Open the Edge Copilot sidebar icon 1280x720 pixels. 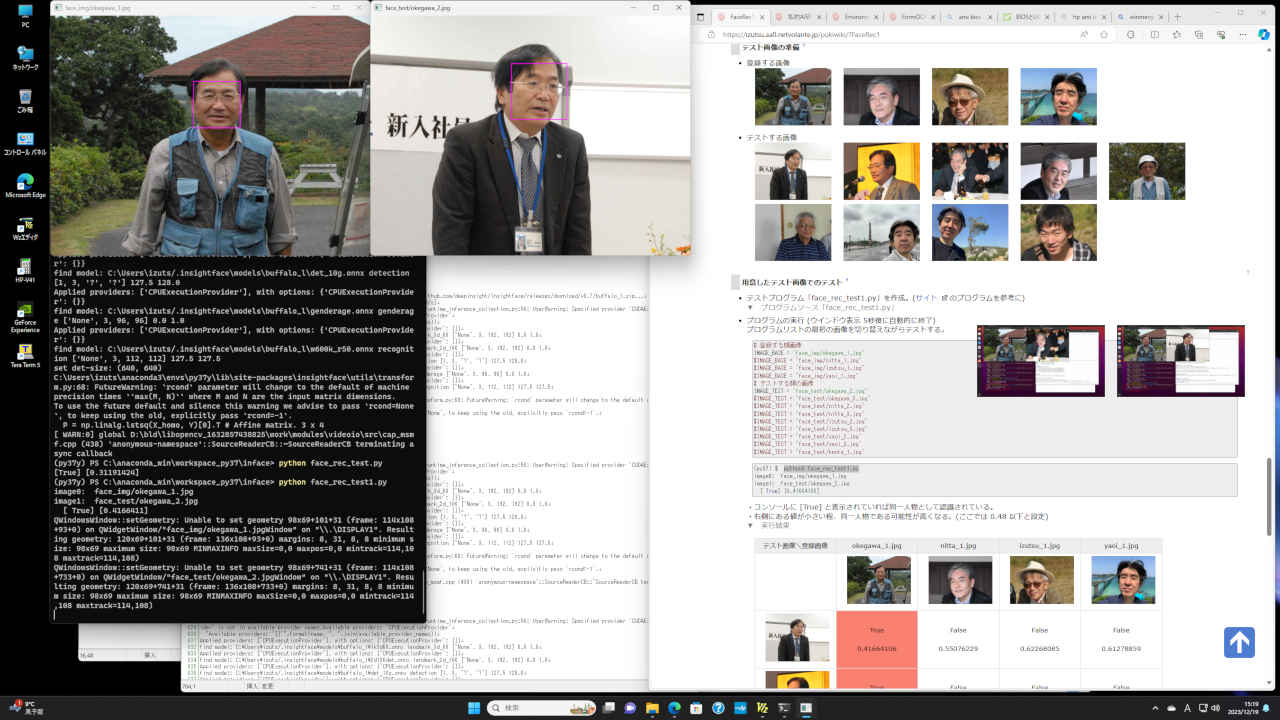click(1264, 34)
